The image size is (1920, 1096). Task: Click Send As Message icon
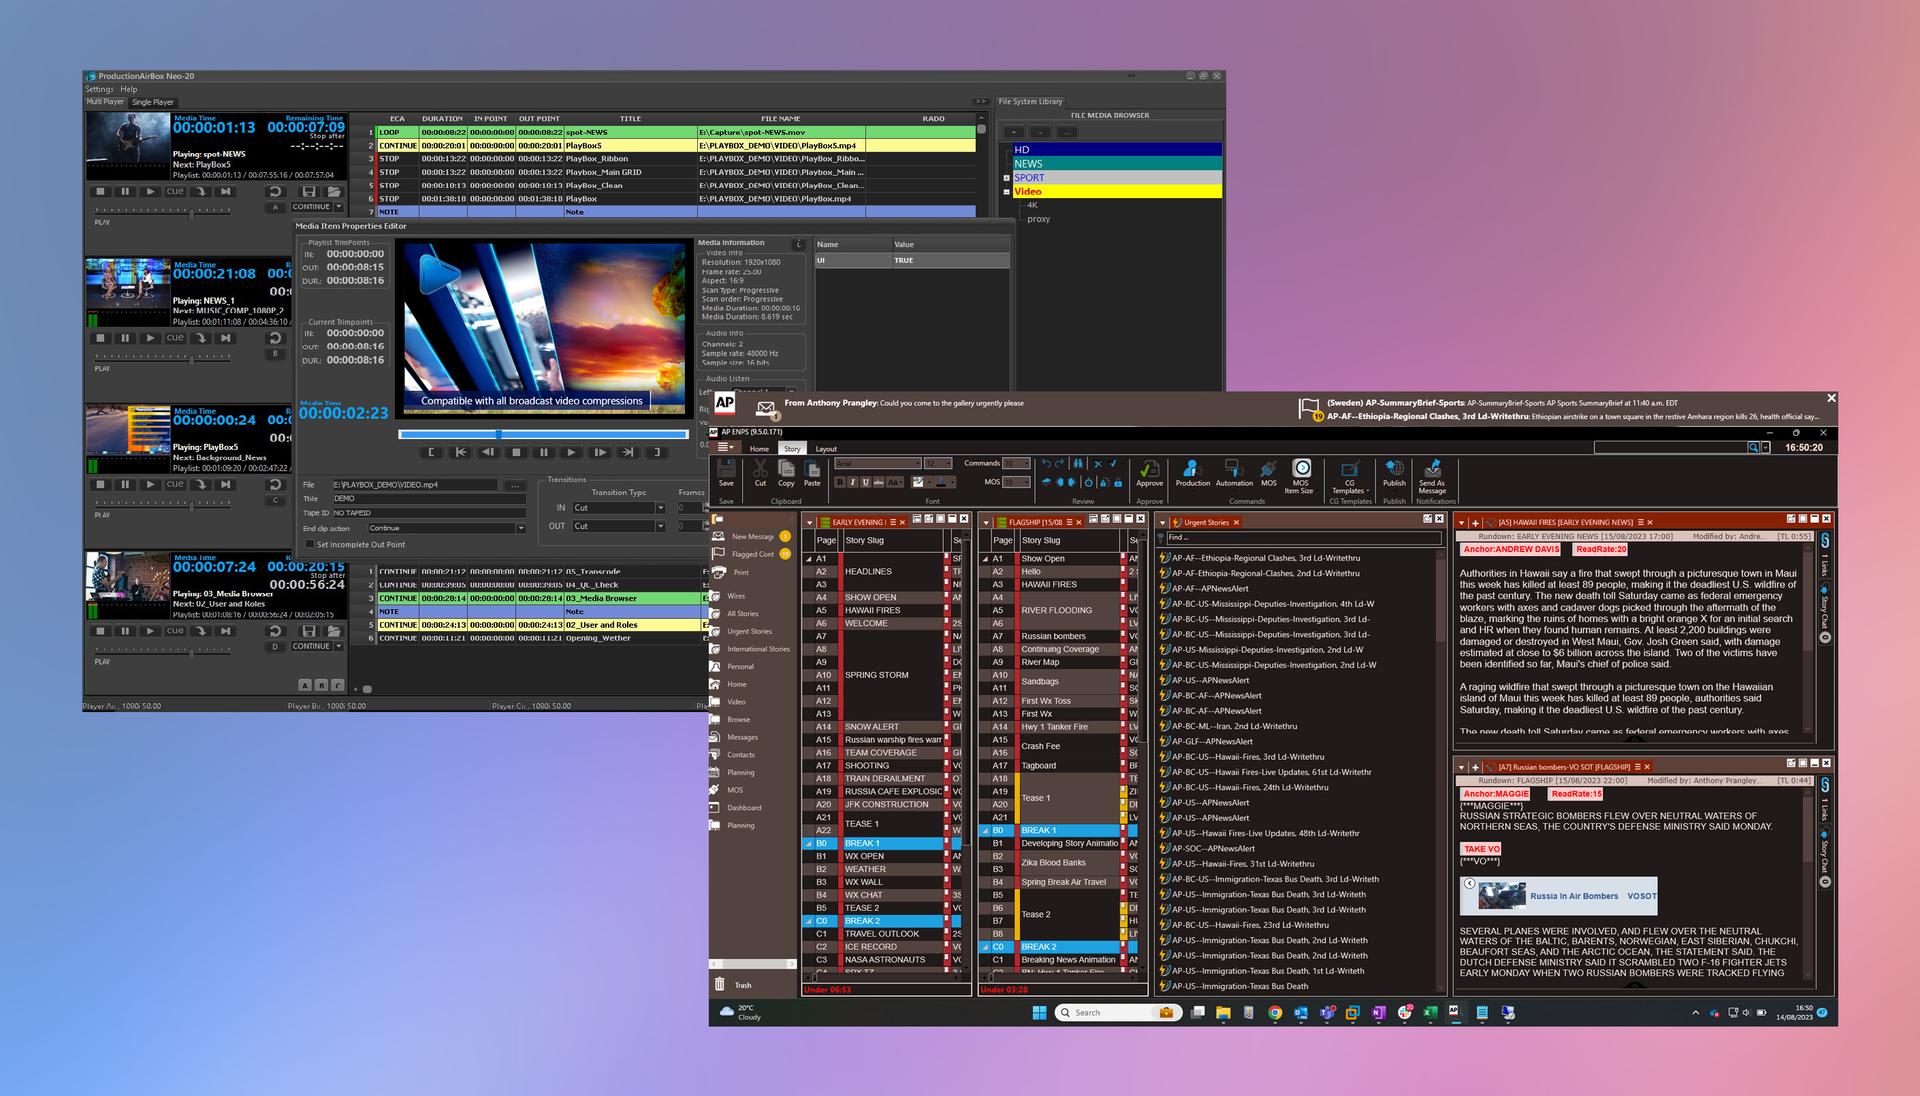[1432, 470]
